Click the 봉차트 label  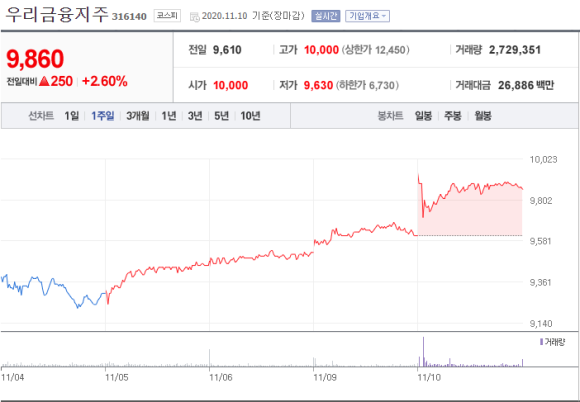click(390, 116)
